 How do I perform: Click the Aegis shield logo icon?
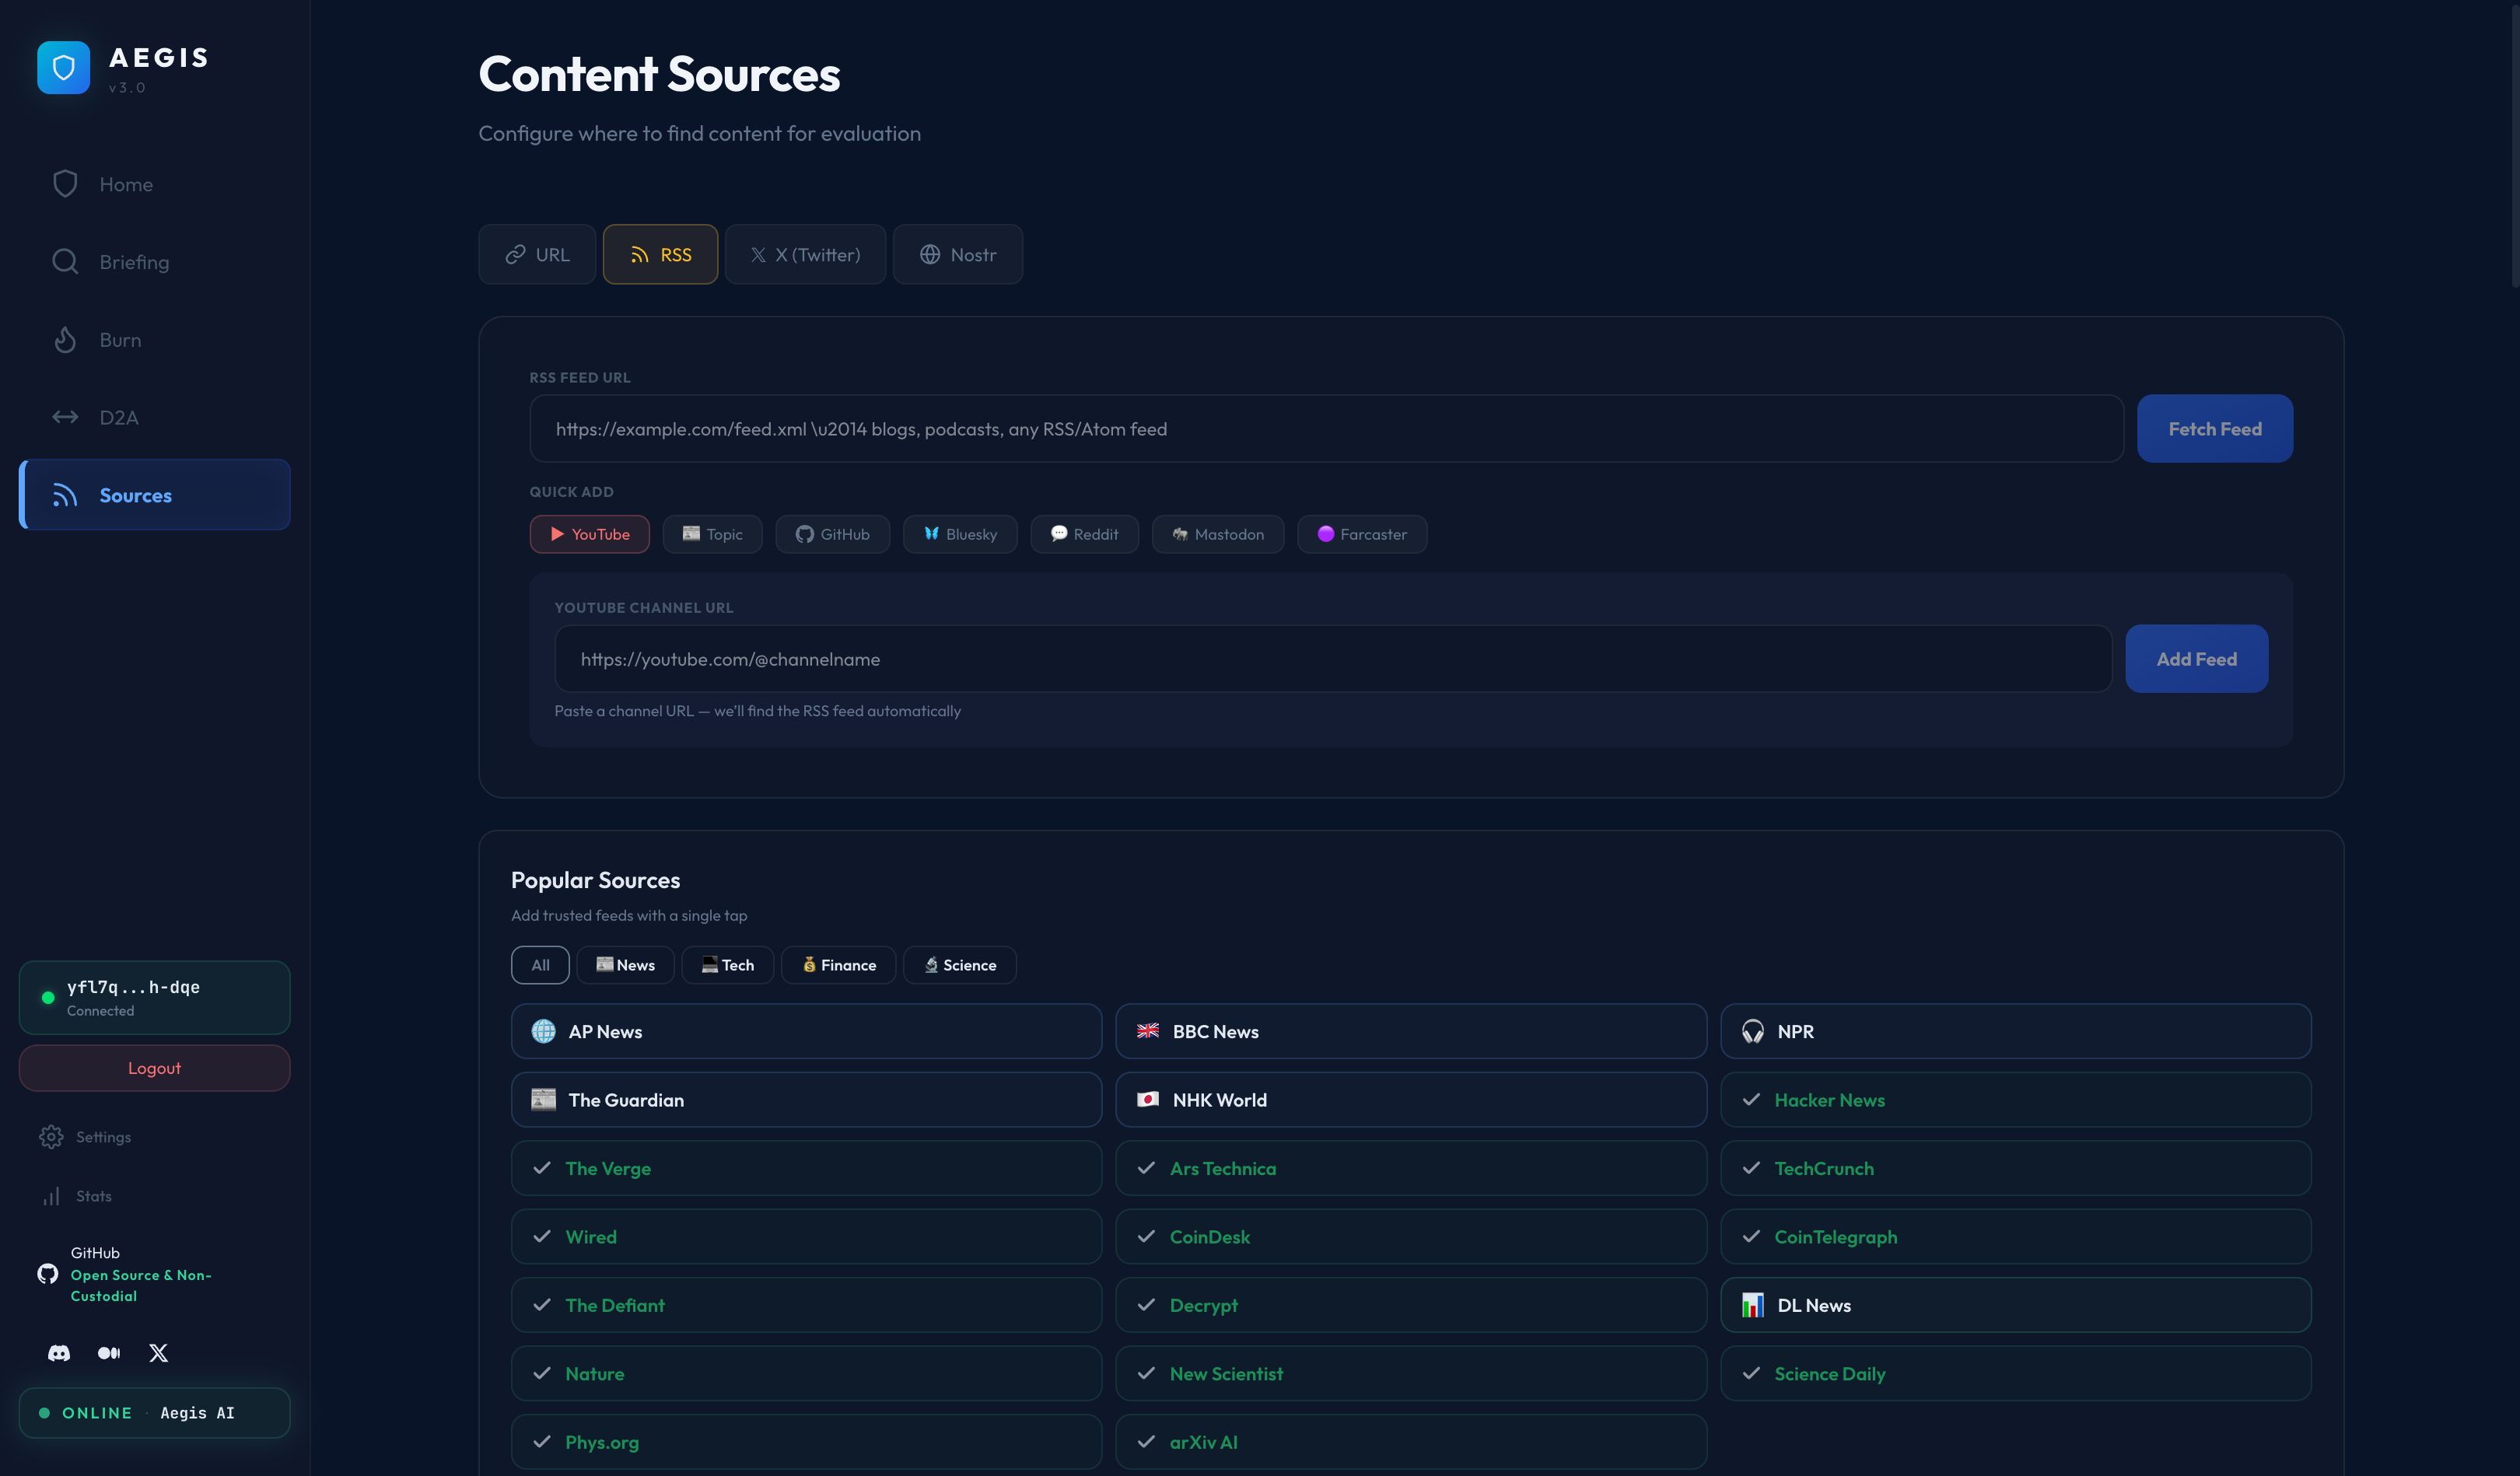[x=63, y=67]
